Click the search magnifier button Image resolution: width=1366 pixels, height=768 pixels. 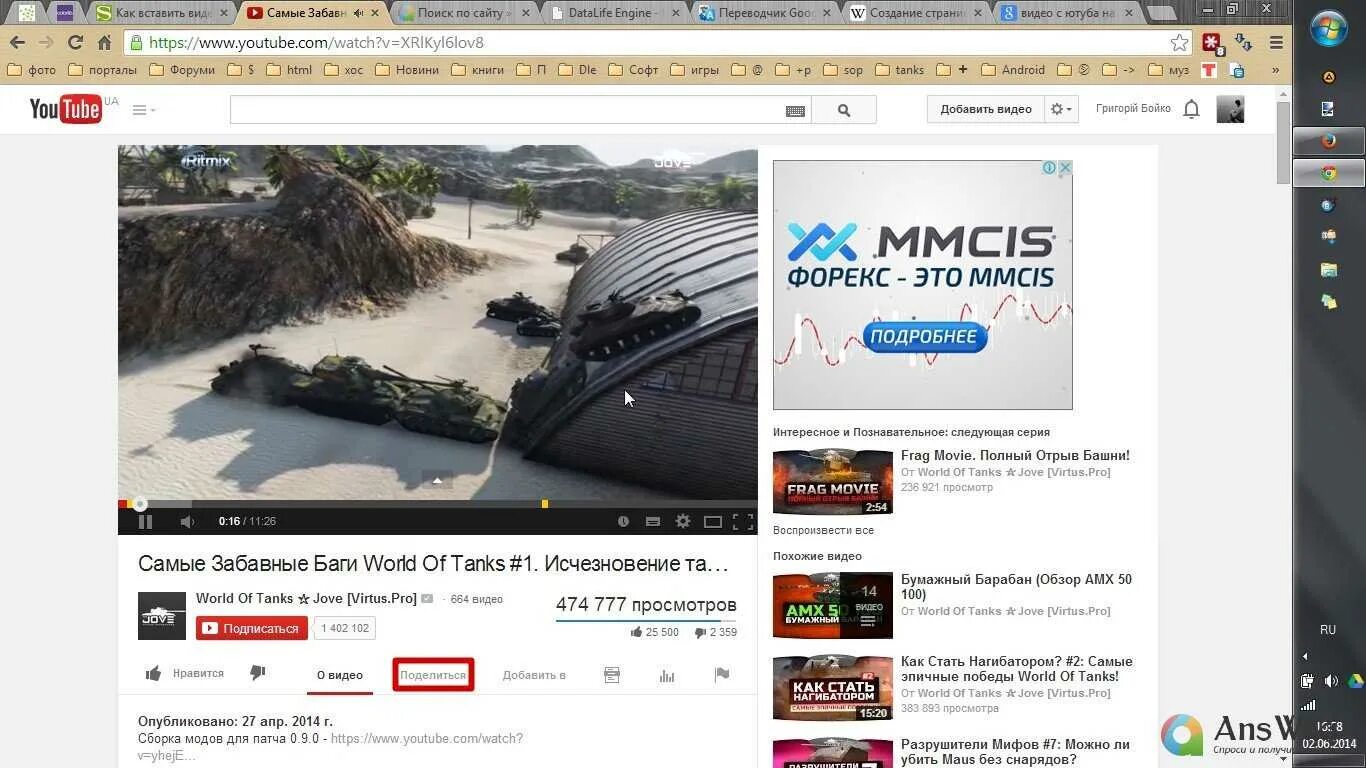844,110
